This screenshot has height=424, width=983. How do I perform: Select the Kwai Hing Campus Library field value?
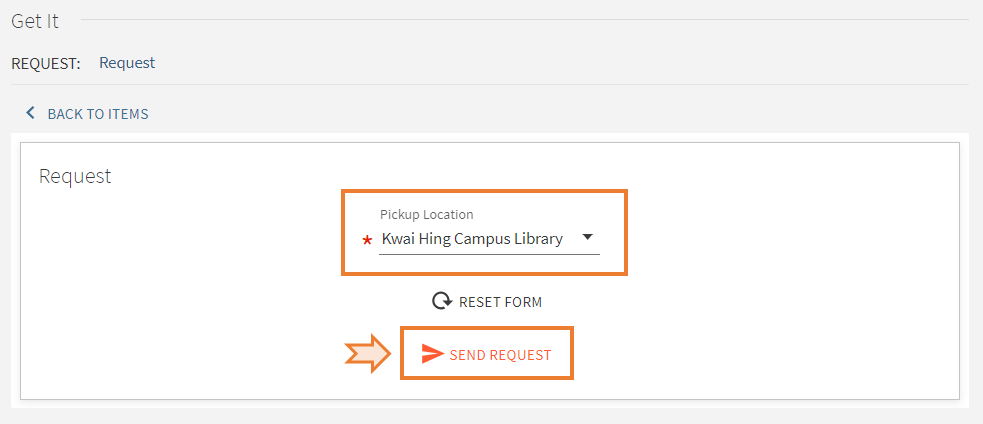click(x=472, y=239)
